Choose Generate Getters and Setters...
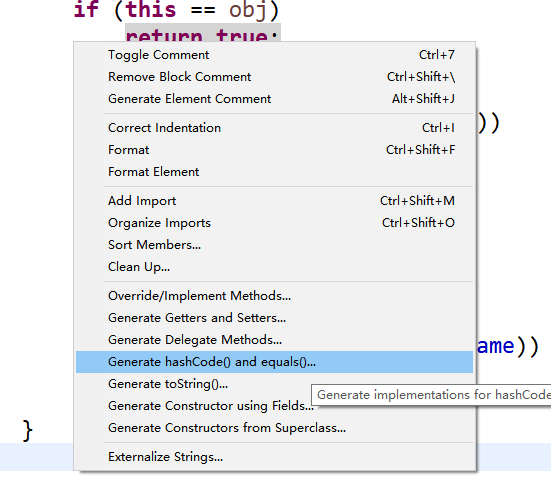This screenshot has height=491, width=551. (x=274, y=318)
